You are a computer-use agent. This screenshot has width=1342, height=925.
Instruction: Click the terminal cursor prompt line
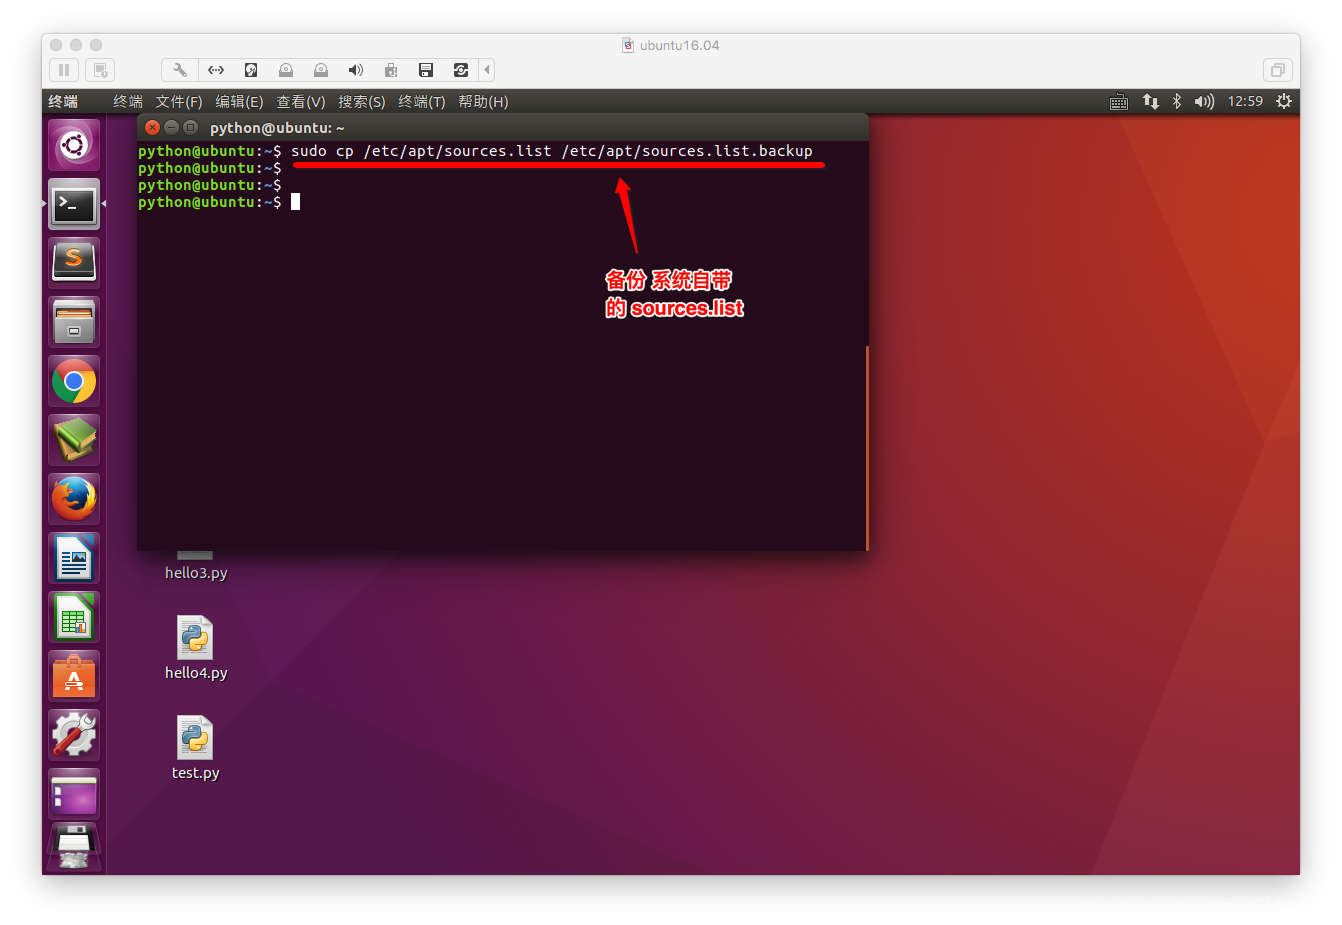pyautogui.click(x=219, y=202)
